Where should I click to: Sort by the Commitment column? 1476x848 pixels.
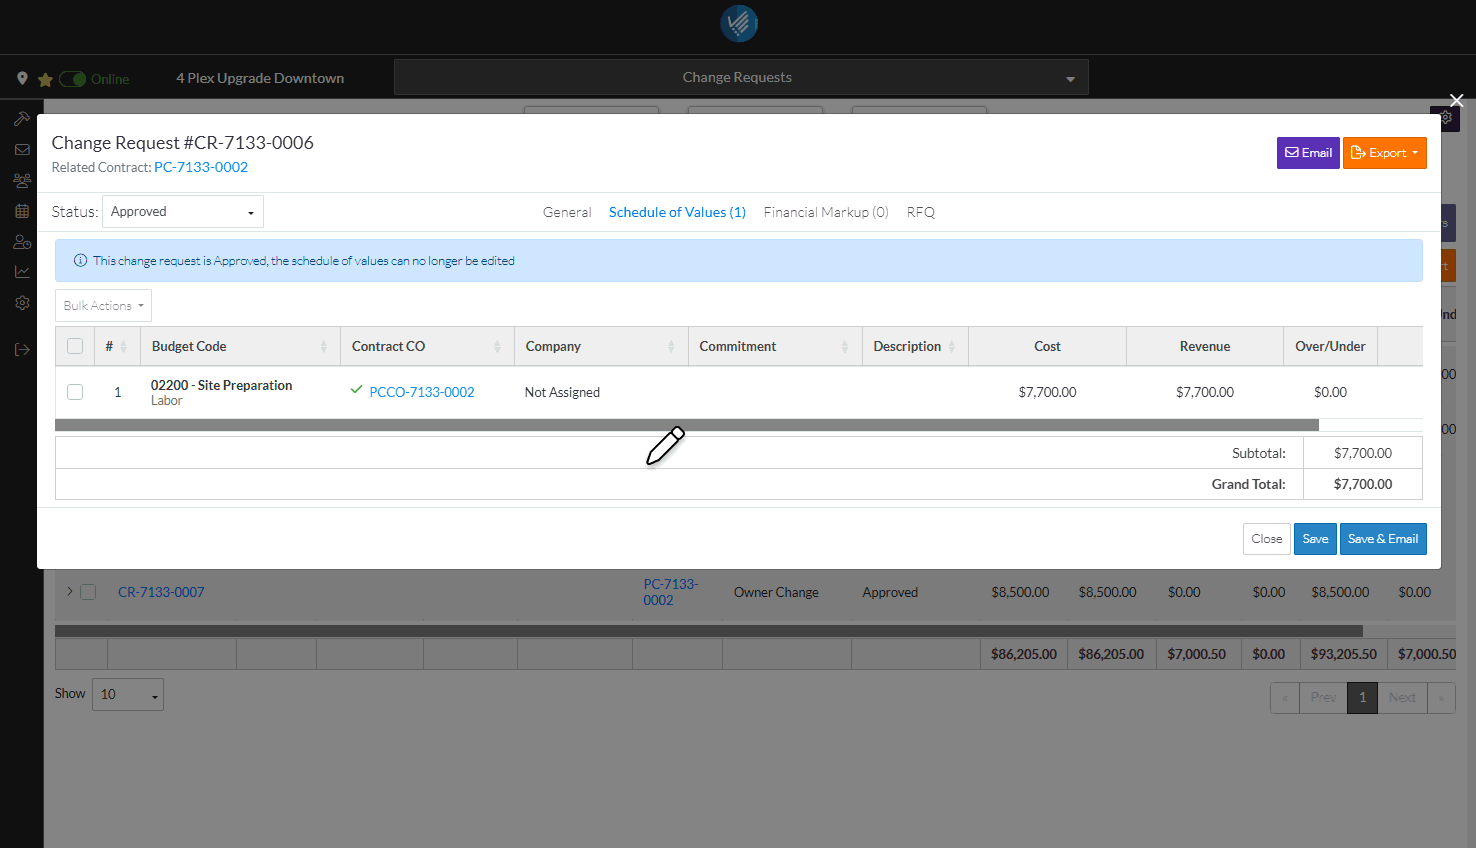pyautogui.click(x=775, y=346)
